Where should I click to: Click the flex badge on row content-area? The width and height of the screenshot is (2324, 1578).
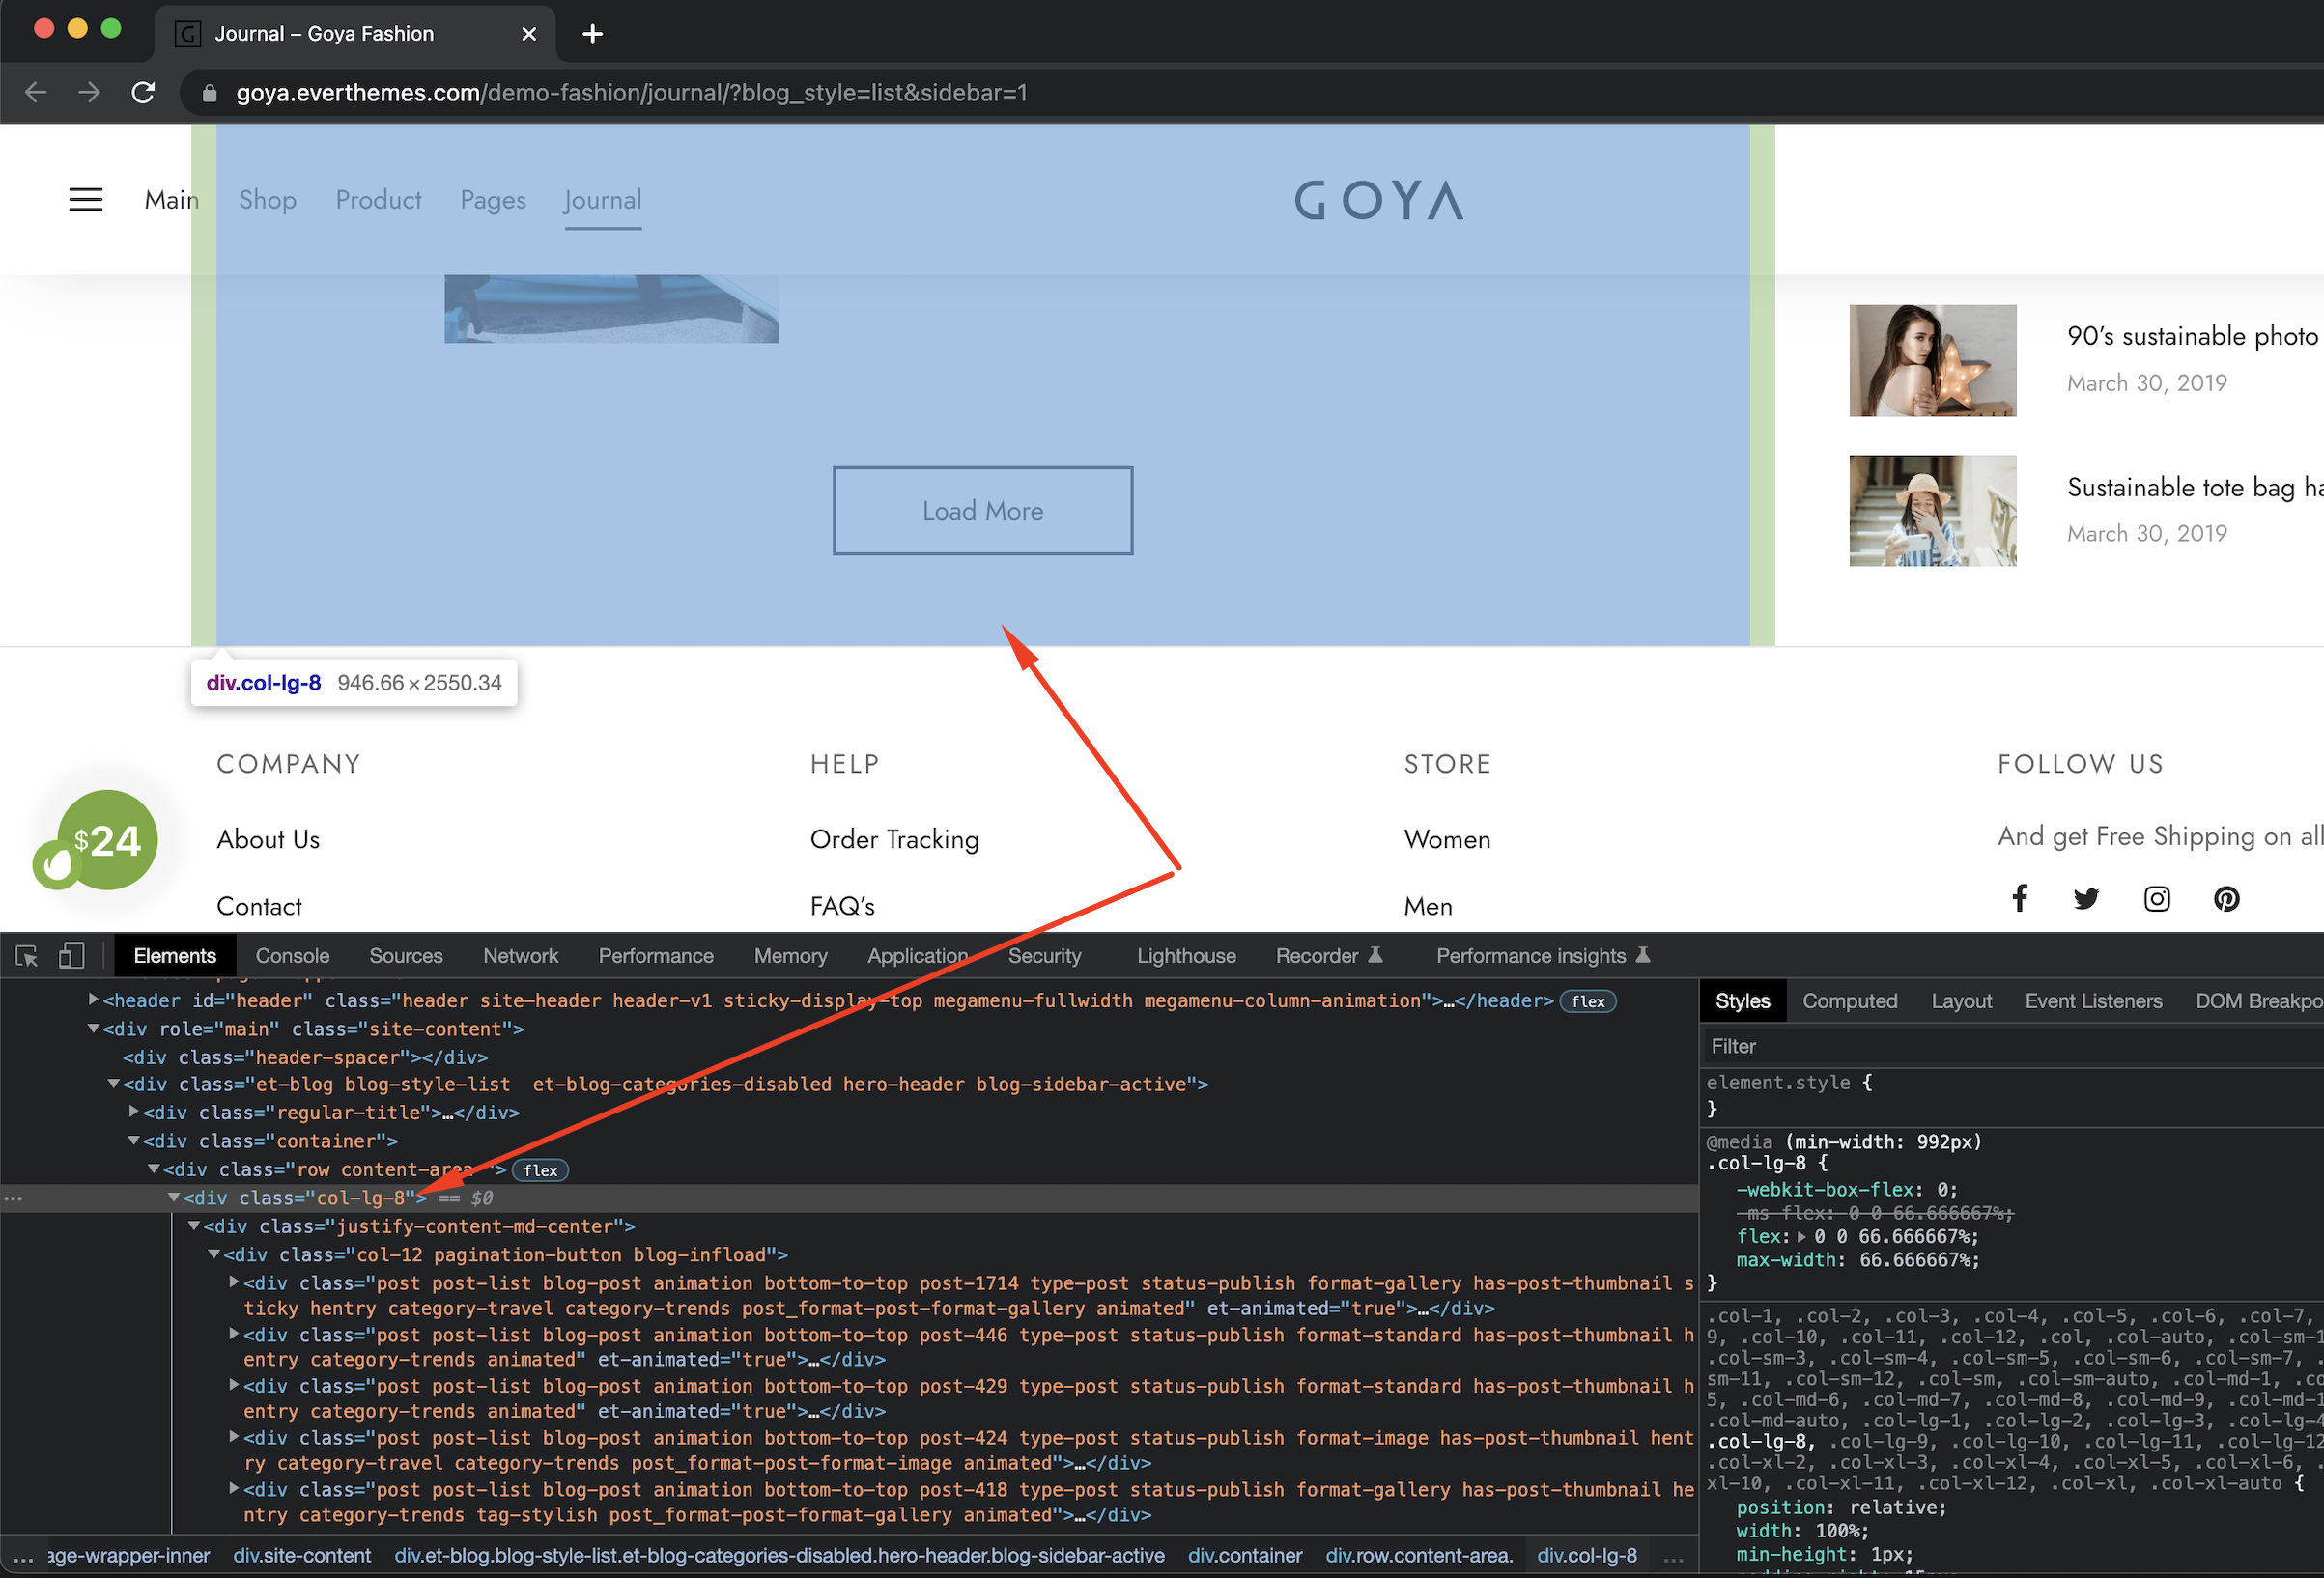click(540, 1170)
